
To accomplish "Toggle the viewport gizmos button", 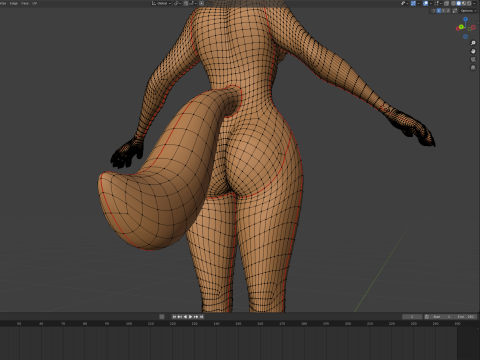I will [x=413, y=3].
